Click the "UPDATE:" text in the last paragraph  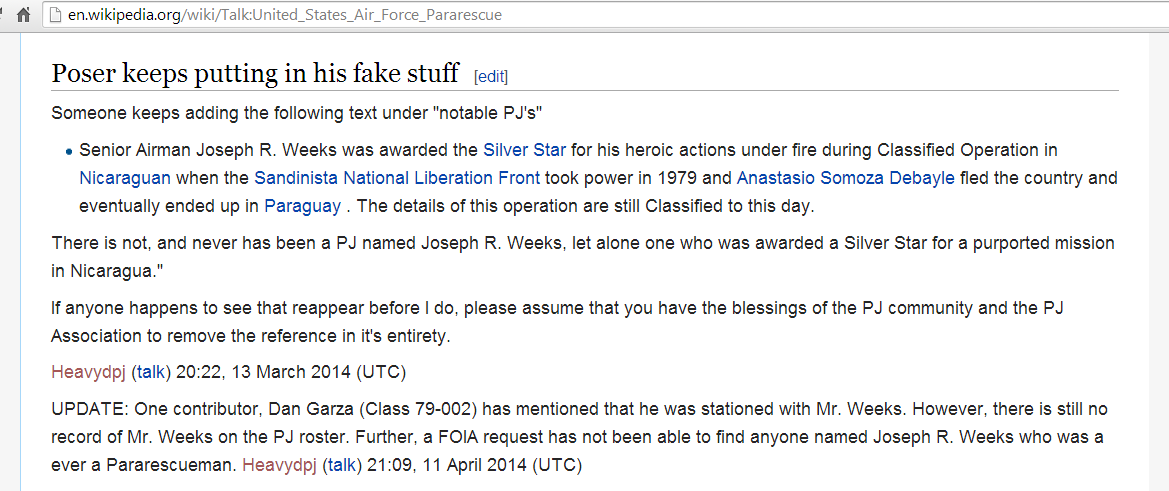(x=83, y=410)
